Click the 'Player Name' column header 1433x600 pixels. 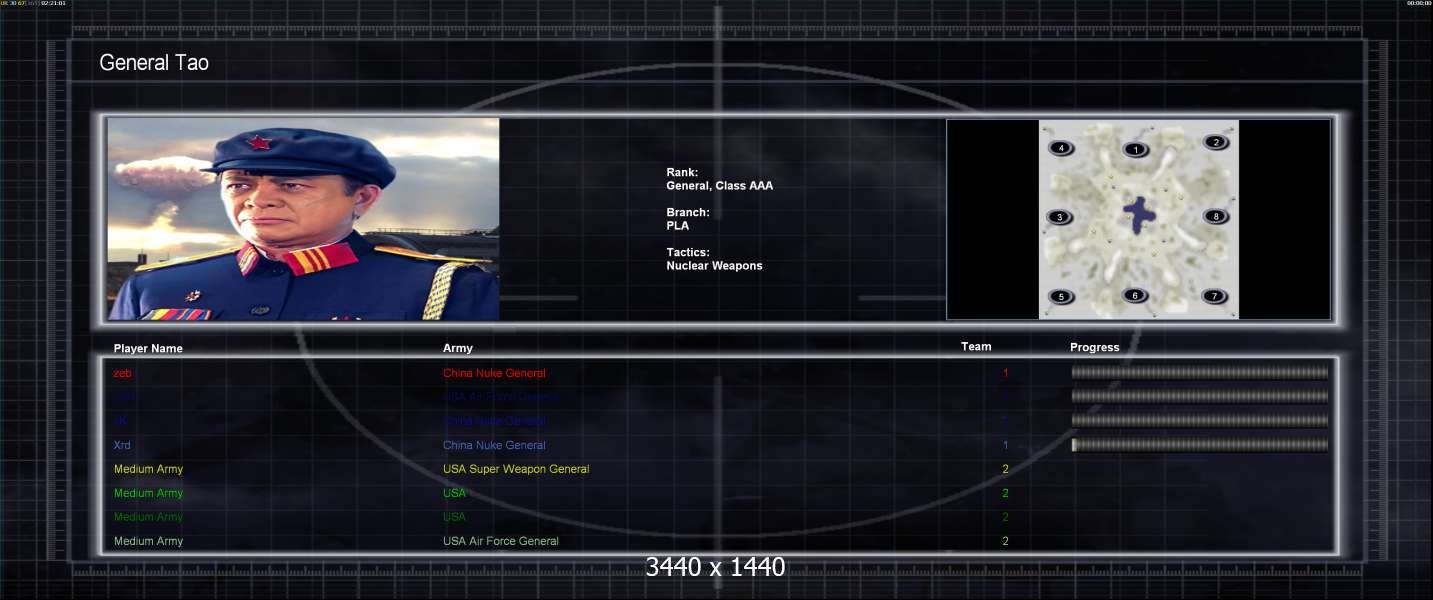click(148, 349)
